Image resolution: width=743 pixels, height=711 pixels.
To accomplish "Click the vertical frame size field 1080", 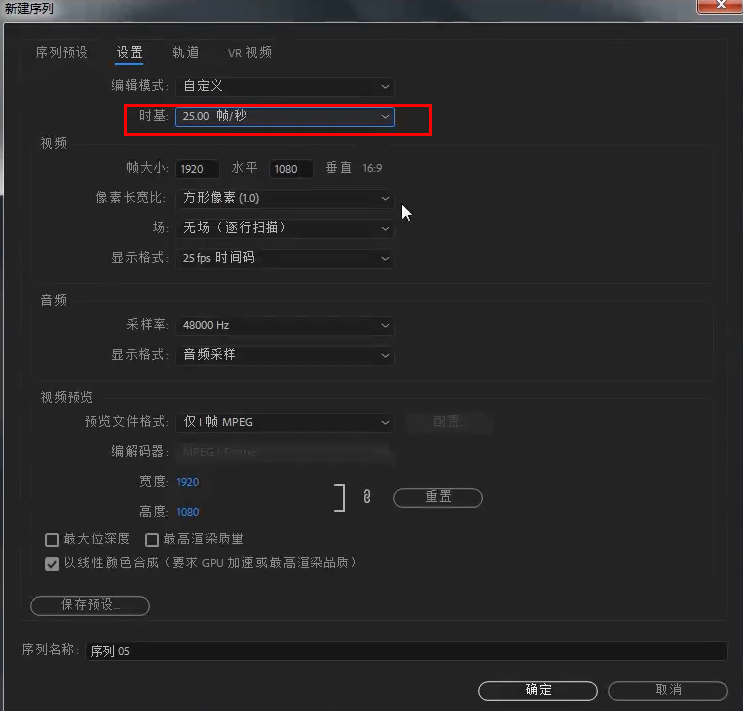I will 291,169.
